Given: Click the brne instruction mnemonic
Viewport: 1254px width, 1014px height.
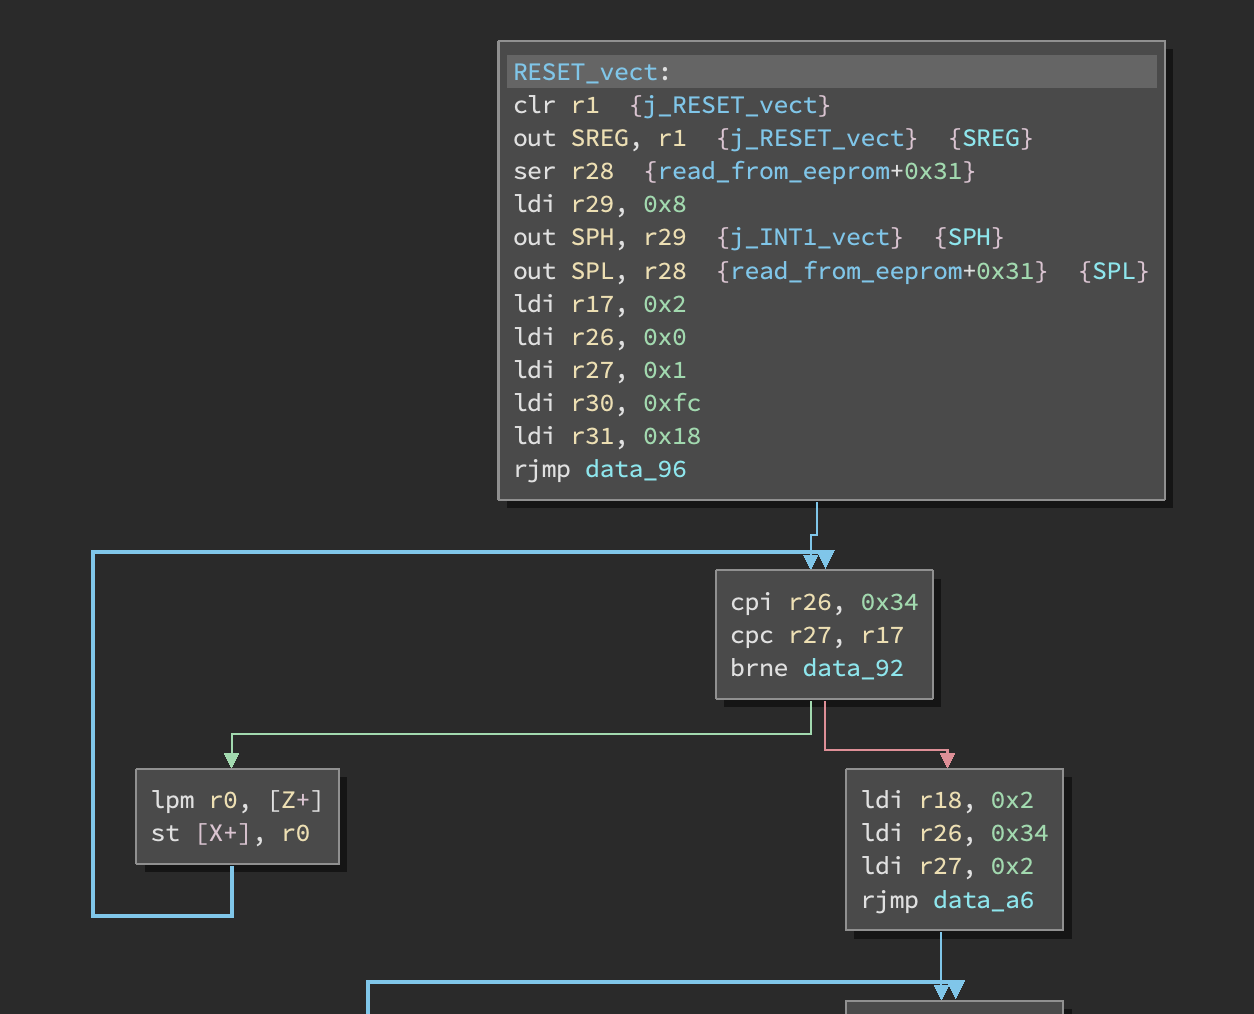Looking at the screenshot, I should coord(758,668).
